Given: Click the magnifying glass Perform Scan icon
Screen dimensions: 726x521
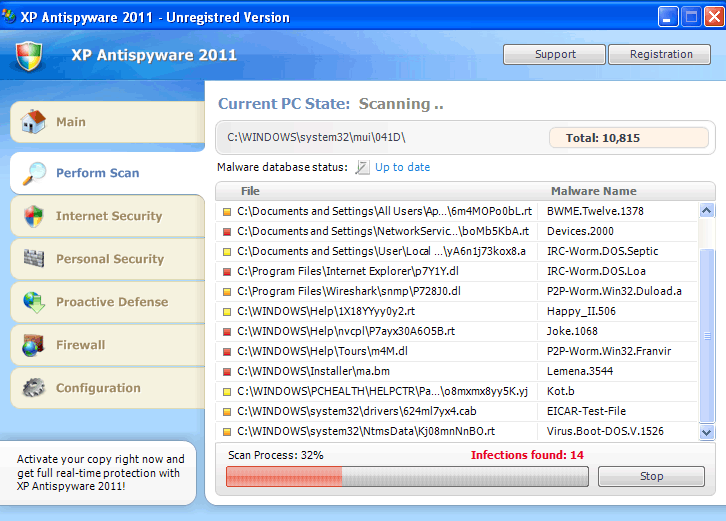Looking at the screenshot, I should point(33,173).
